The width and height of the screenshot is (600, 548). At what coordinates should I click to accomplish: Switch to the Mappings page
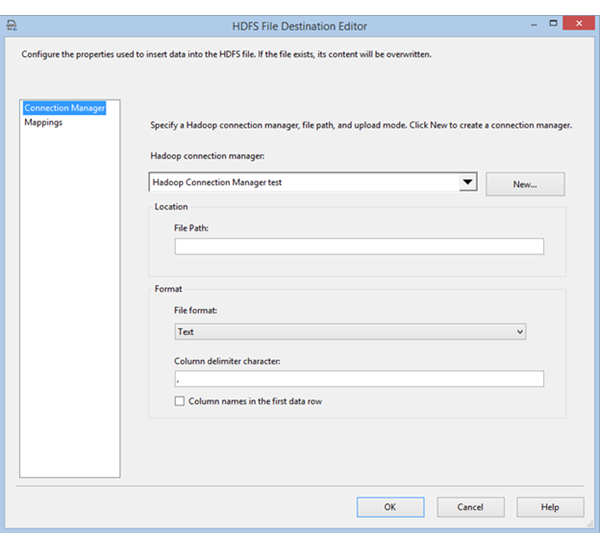[x=43, y=122]
